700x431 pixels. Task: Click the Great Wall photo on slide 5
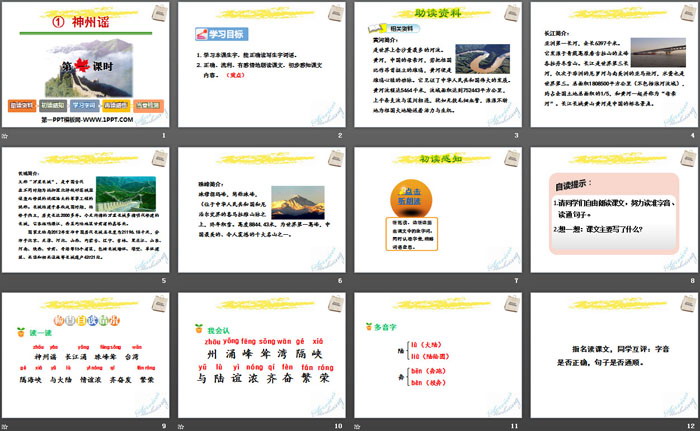tap(126, 194)
